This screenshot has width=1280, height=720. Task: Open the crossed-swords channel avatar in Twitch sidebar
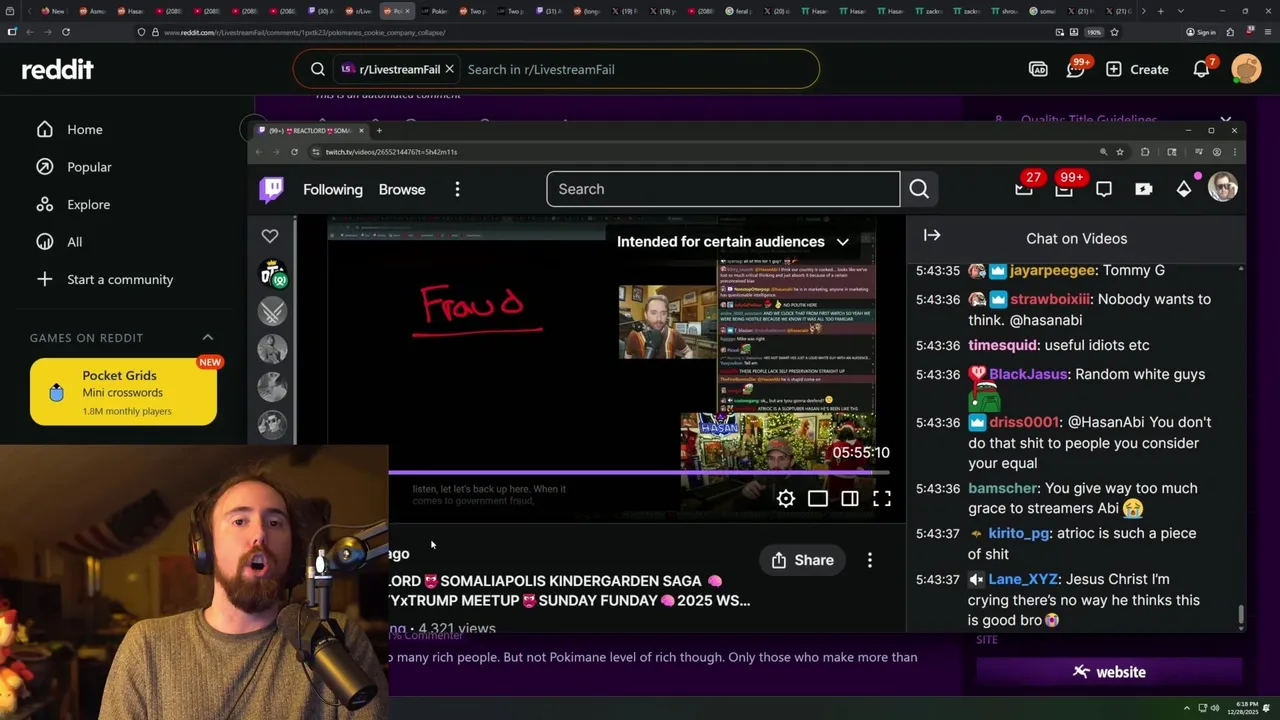point(272,312)
